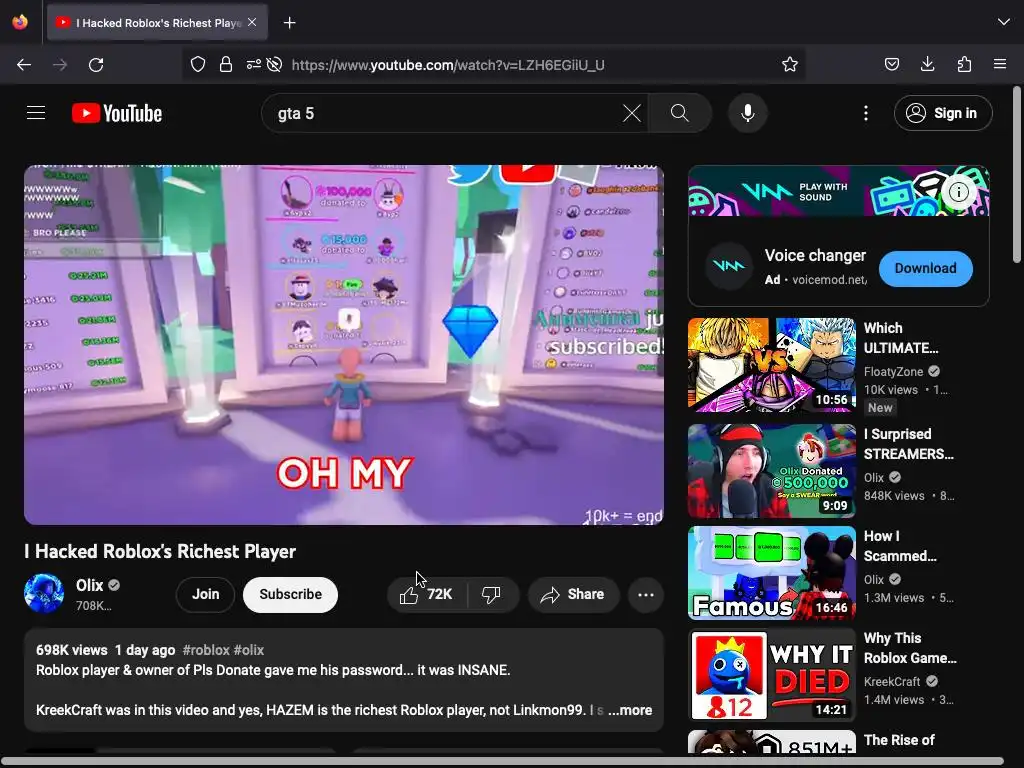Click the Voicemod play with sound banner
This screenshot has width=1024, height=768.
click(x=839, y=191)
